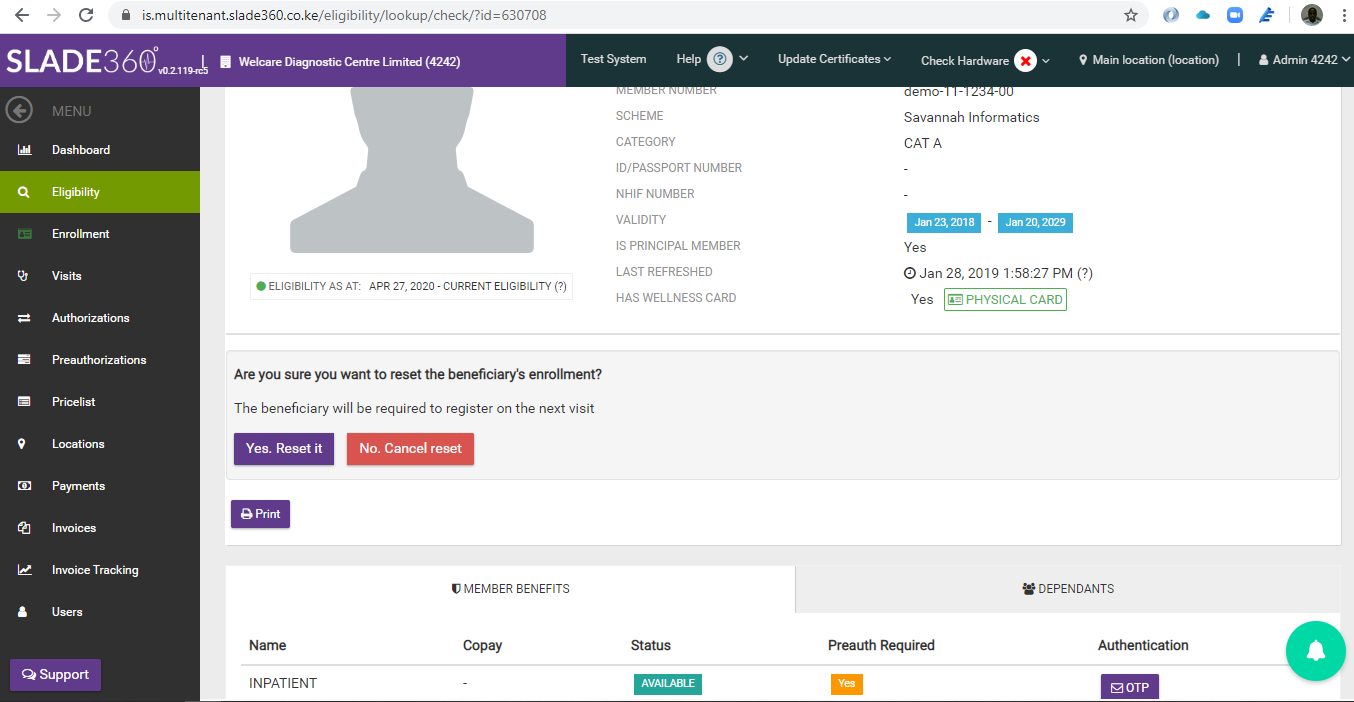This screenshot has width=1354, height=702.
Task: Click Main location (location)
Action: click(1149, 60)
